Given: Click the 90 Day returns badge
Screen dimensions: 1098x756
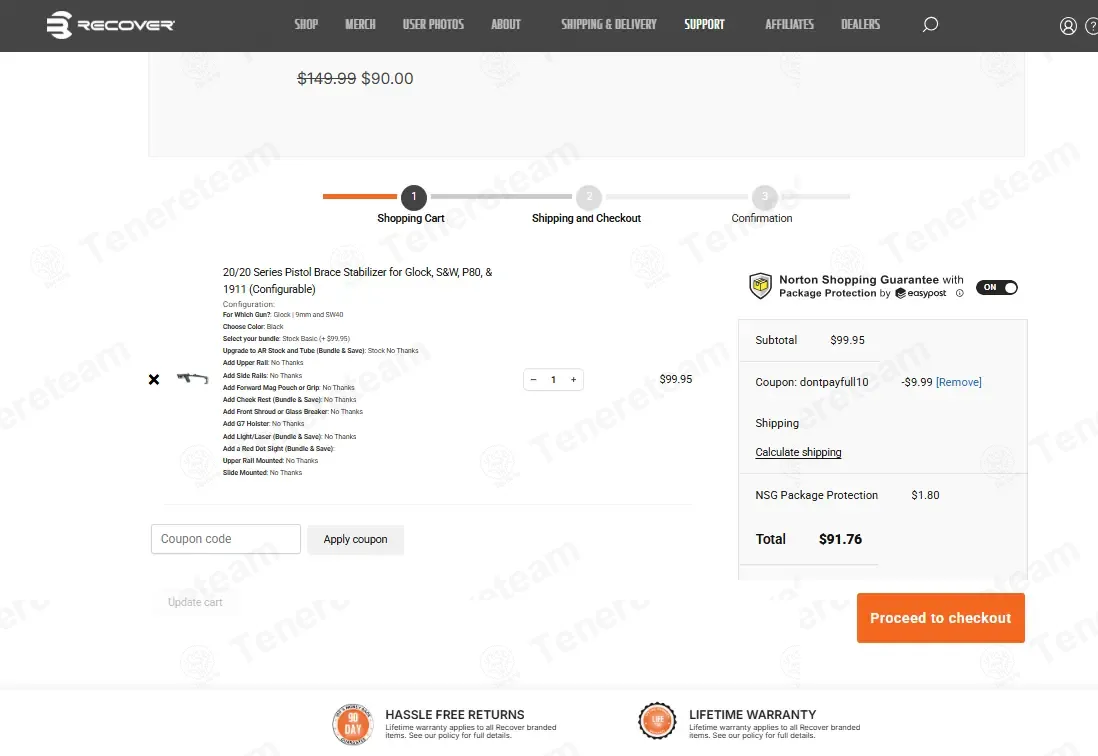Looking at the screenshot, I should click(x=352, y=722).
